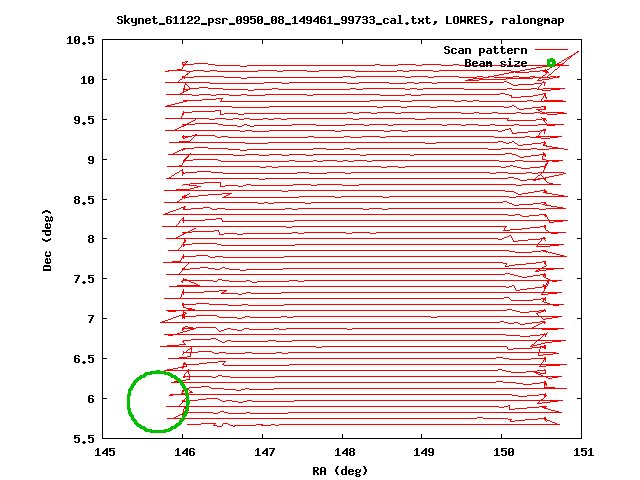The height and width of the screenshot is (480, 640).
Task: Click the 146 tick label on RA axis
Action: pyautogui.click(x=185, y=453)
